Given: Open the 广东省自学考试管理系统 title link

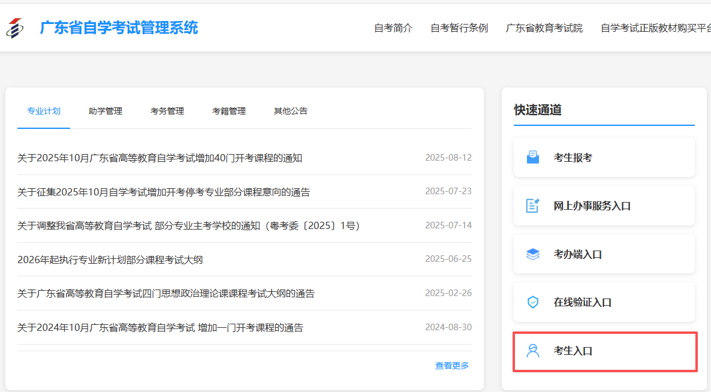Looking at the screenshot, I should pyautogui.click(x=119, y=28).
